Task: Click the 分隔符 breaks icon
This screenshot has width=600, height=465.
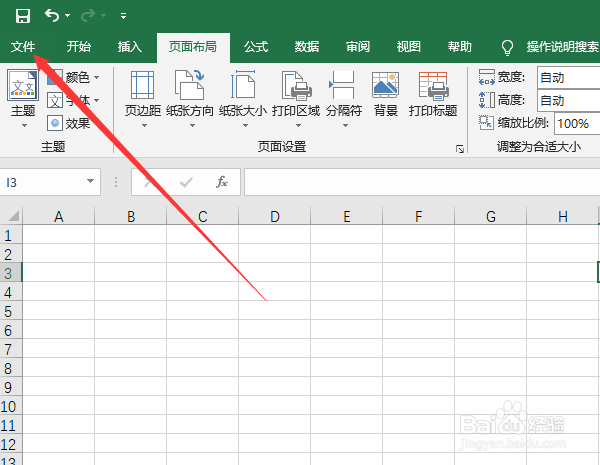Action: pos(342,85)
